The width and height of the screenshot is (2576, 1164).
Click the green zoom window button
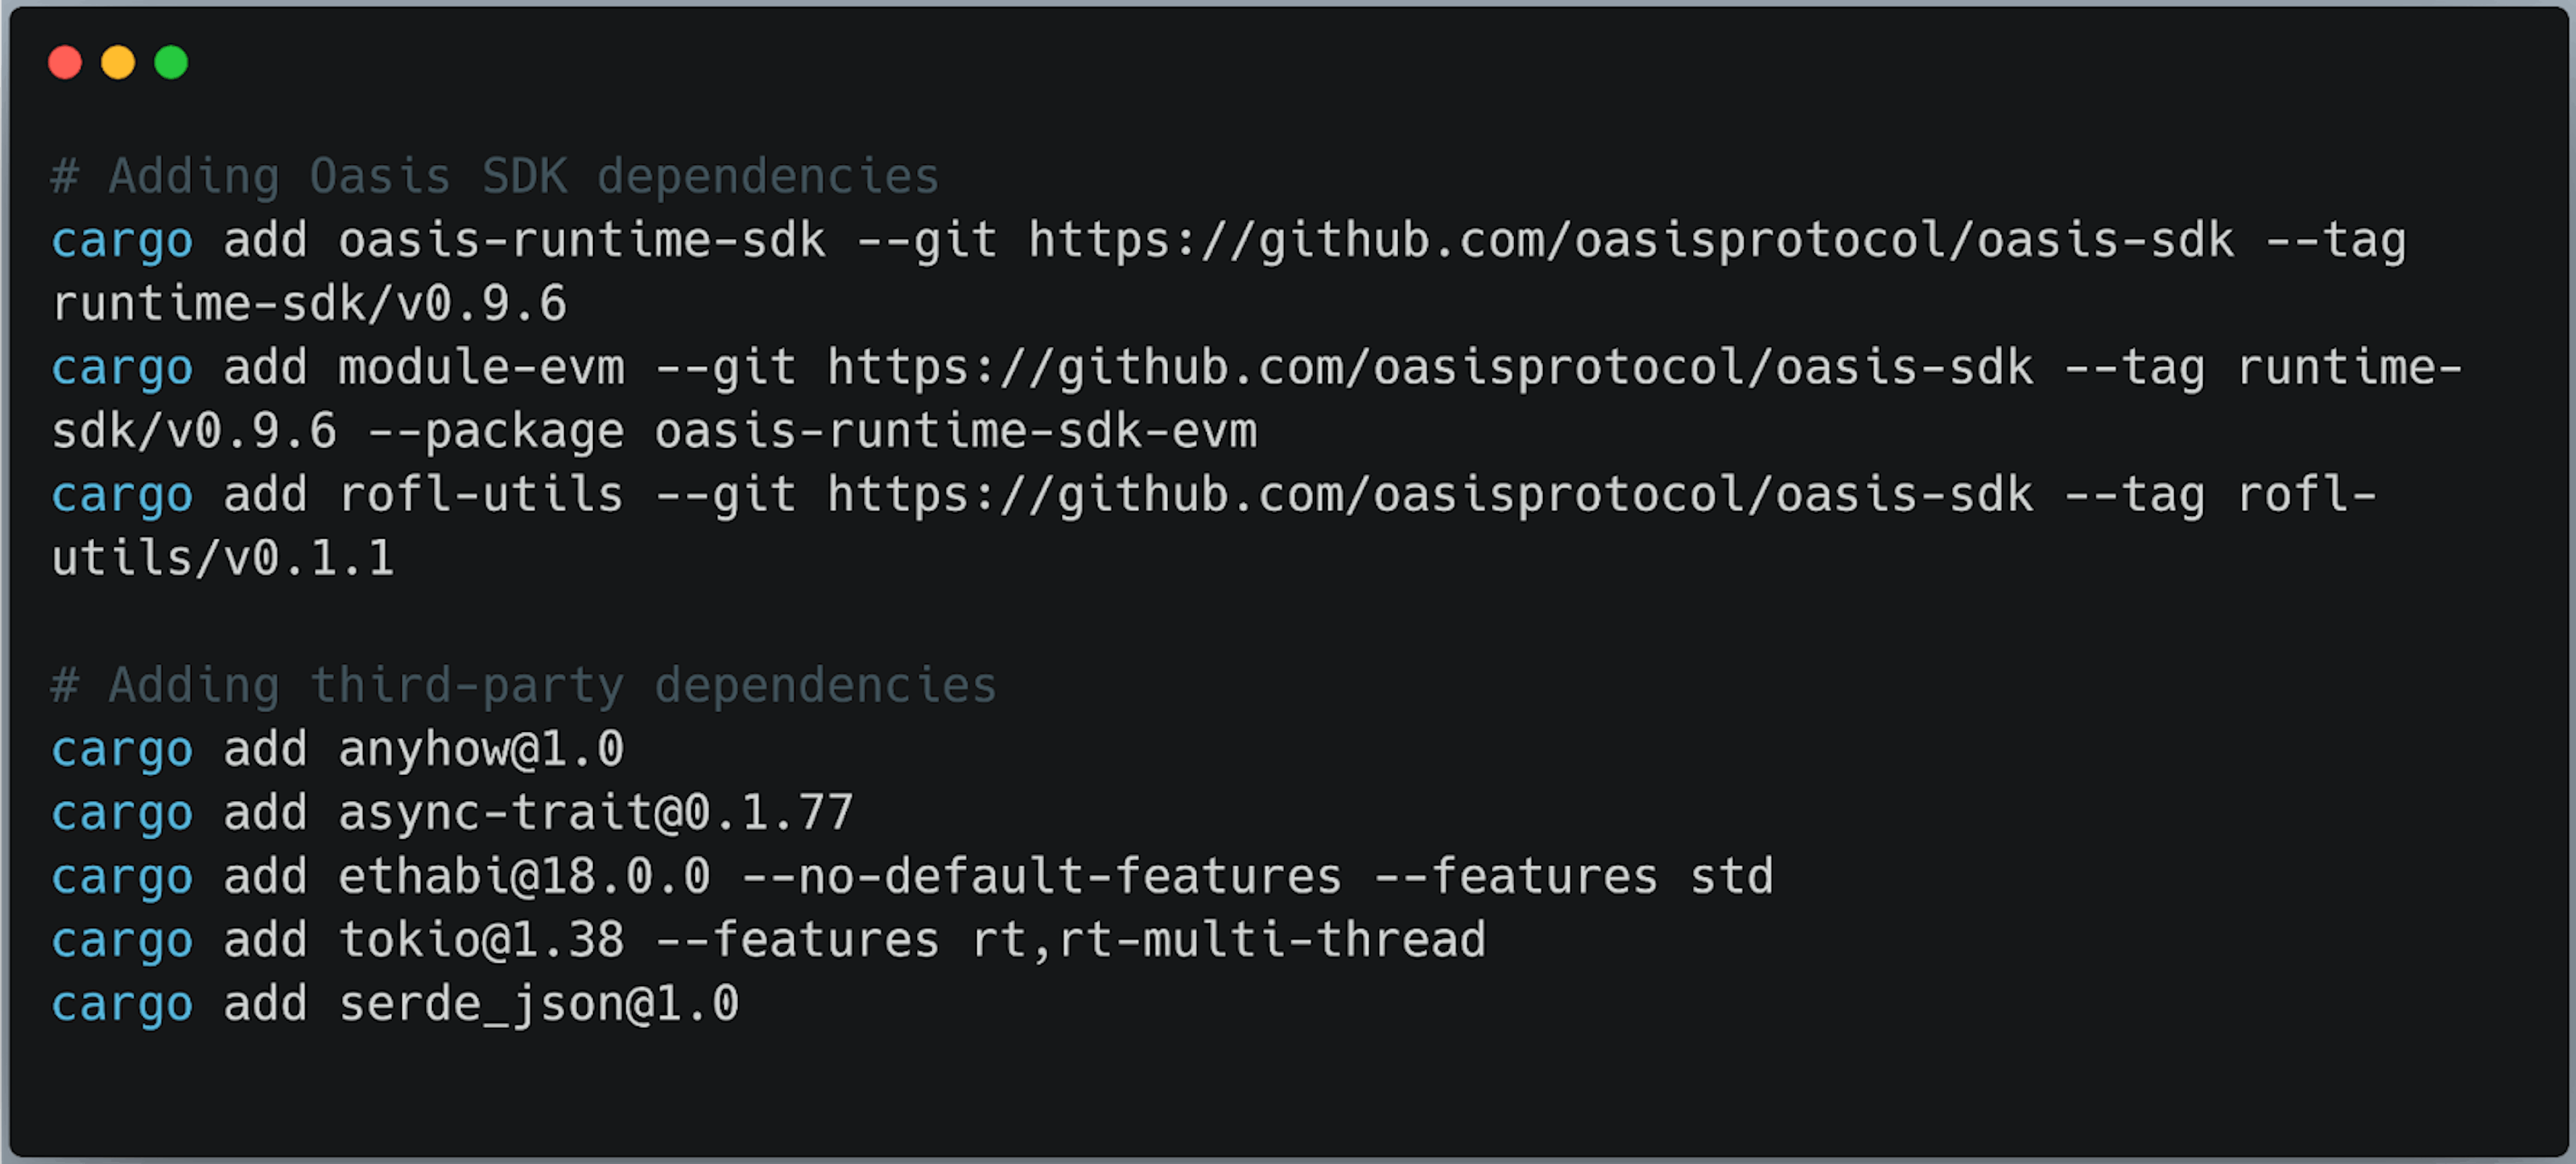click(171, 63)
